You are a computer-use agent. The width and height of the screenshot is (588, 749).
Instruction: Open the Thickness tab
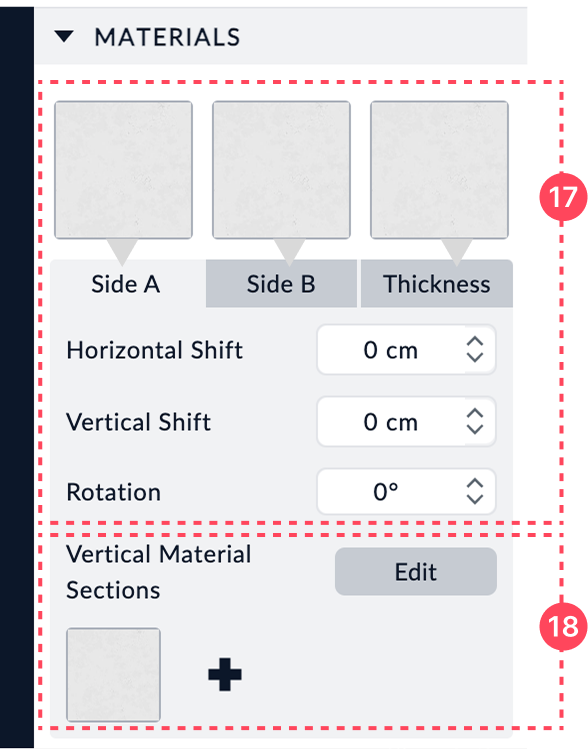(x=437, y=284)
